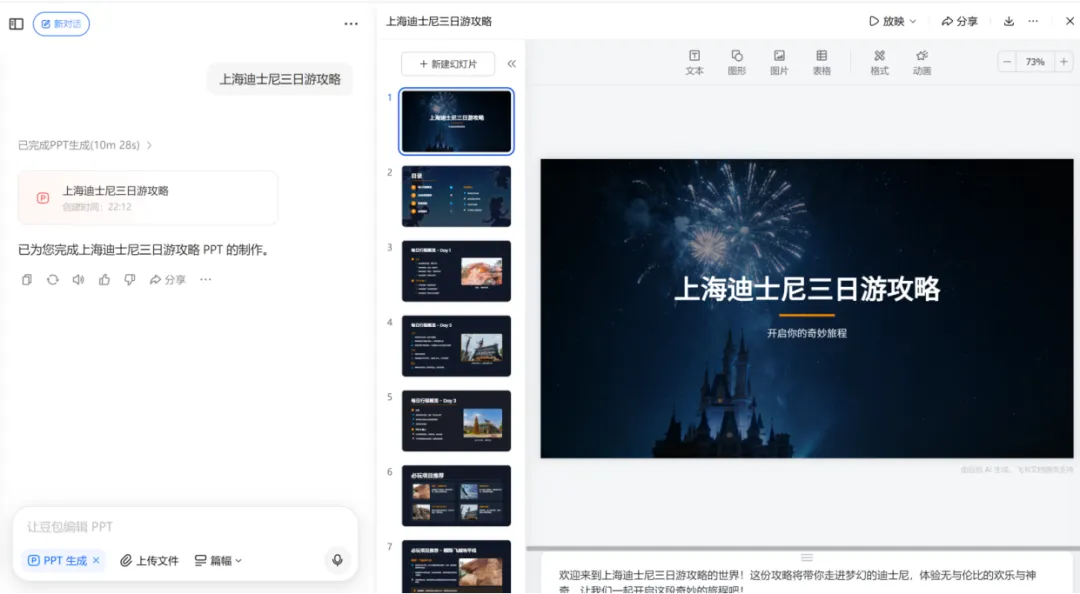Screen dimensions: 1080x594
Task: Give the reply a thumbs down
Action: [129, 280]
